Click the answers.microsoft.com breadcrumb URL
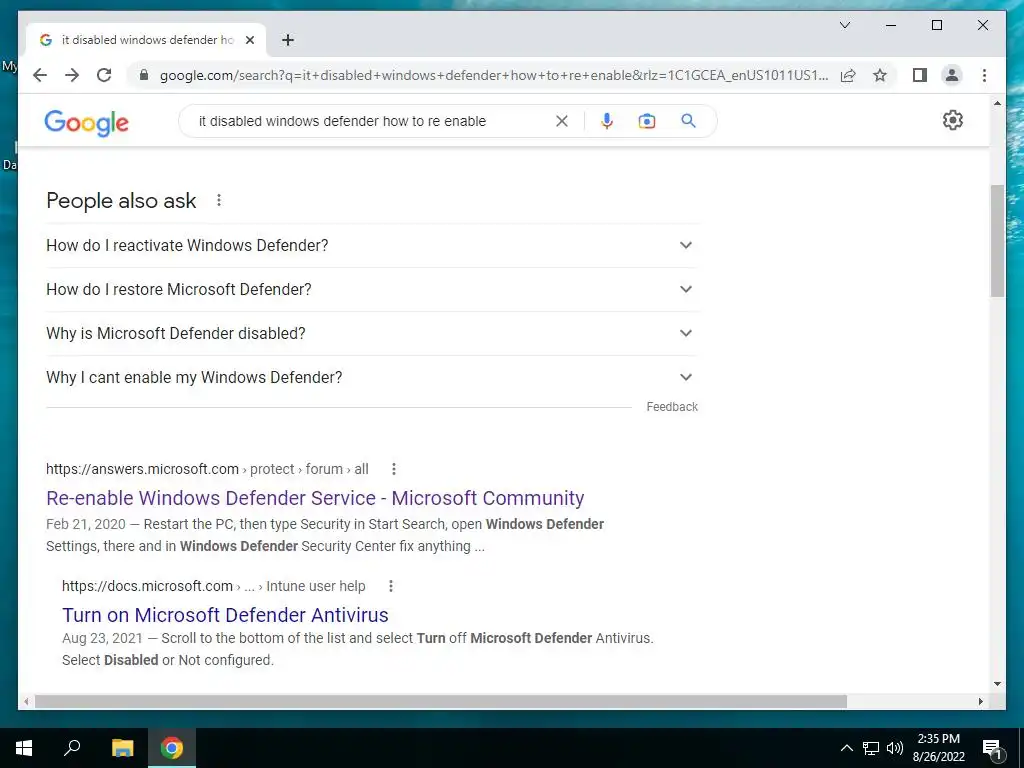The image size is (1024, 768). 207,469
